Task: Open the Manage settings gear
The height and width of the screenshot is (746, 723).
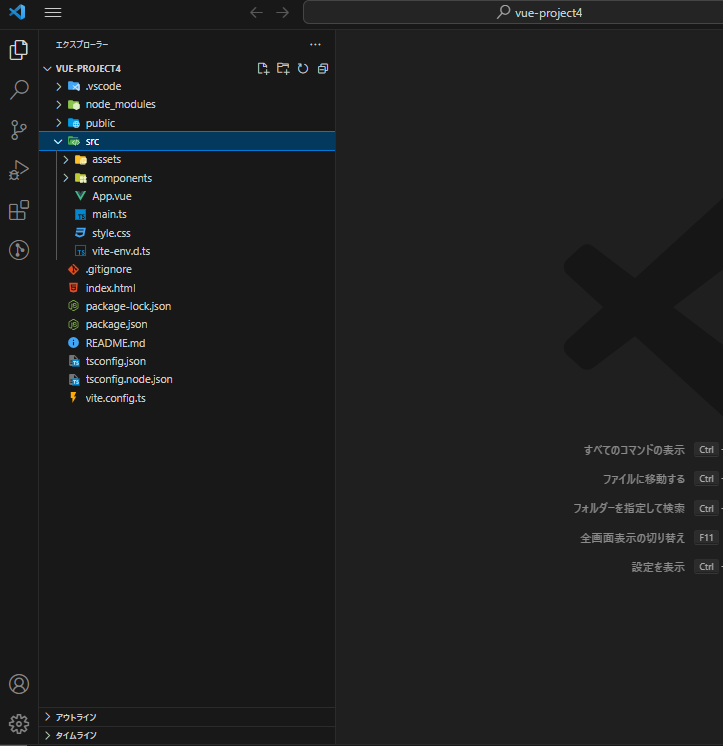Action: tap(19, 724)
